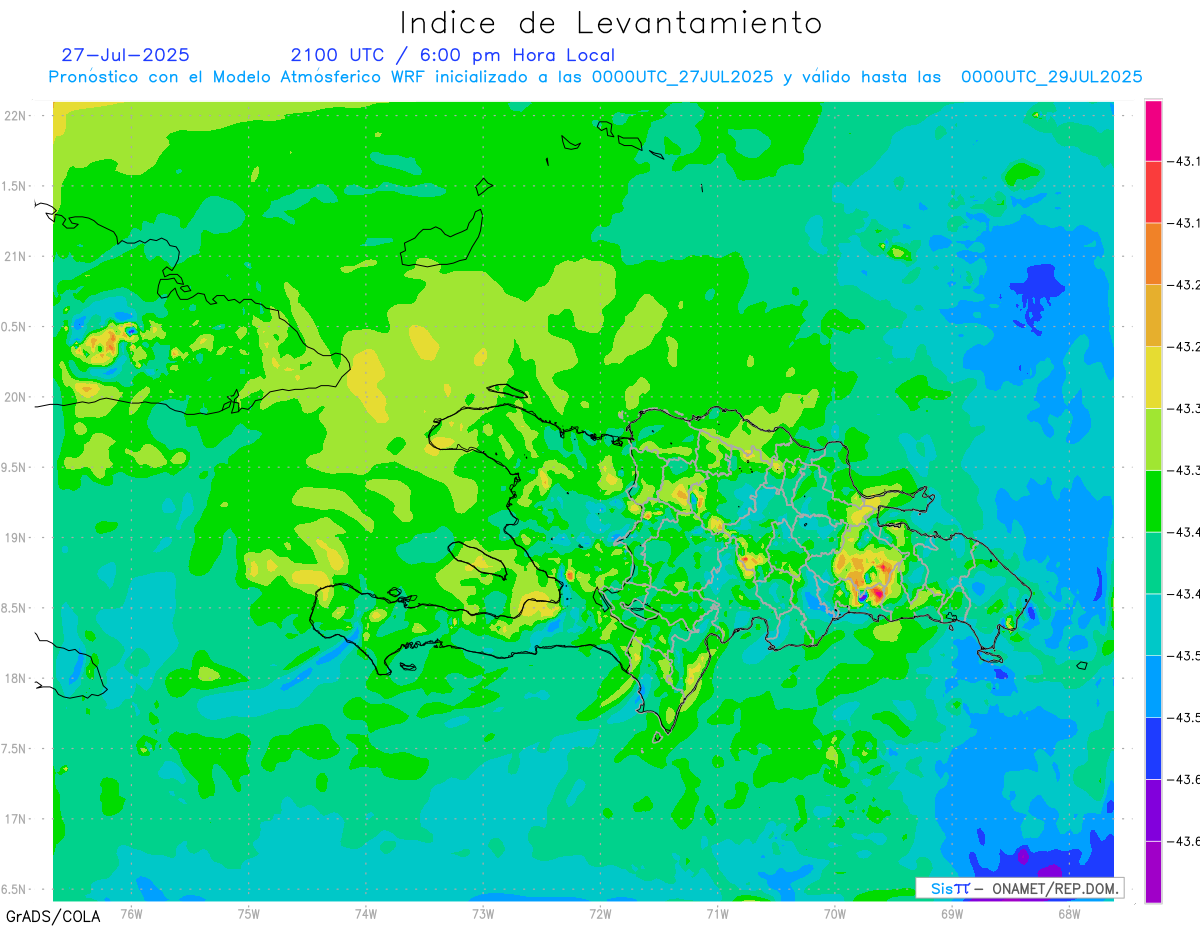Click the orange legend color swatch
Image resolution: width=1200 pixels, height=927 pixels.
(x=1153, y=254)
